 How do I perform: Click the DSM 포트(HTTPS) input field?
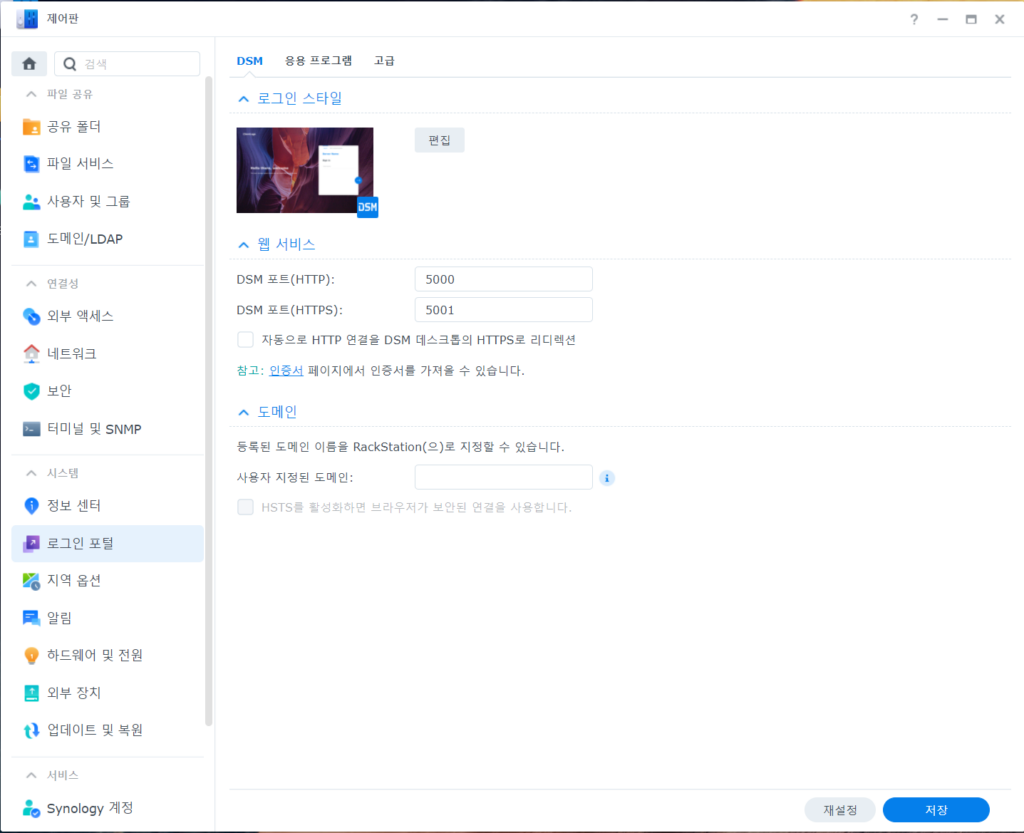[x=503, y=310]
